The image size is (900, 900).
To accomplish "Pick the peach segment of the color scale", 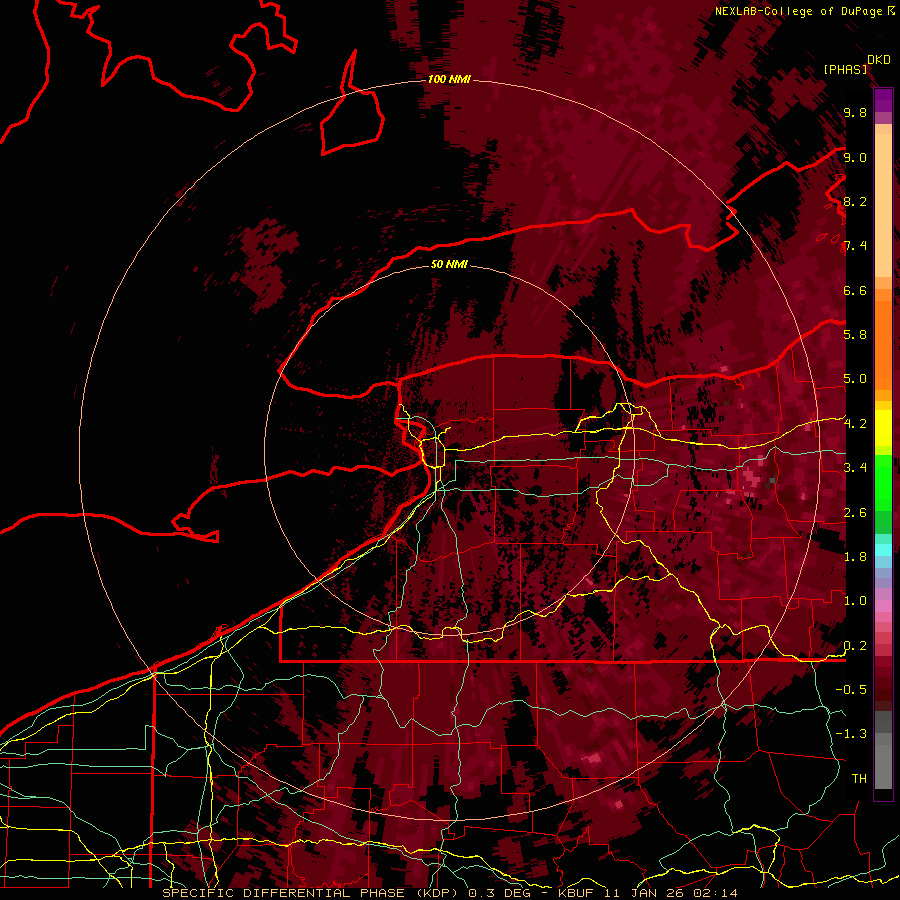I will tap(883, 207).
